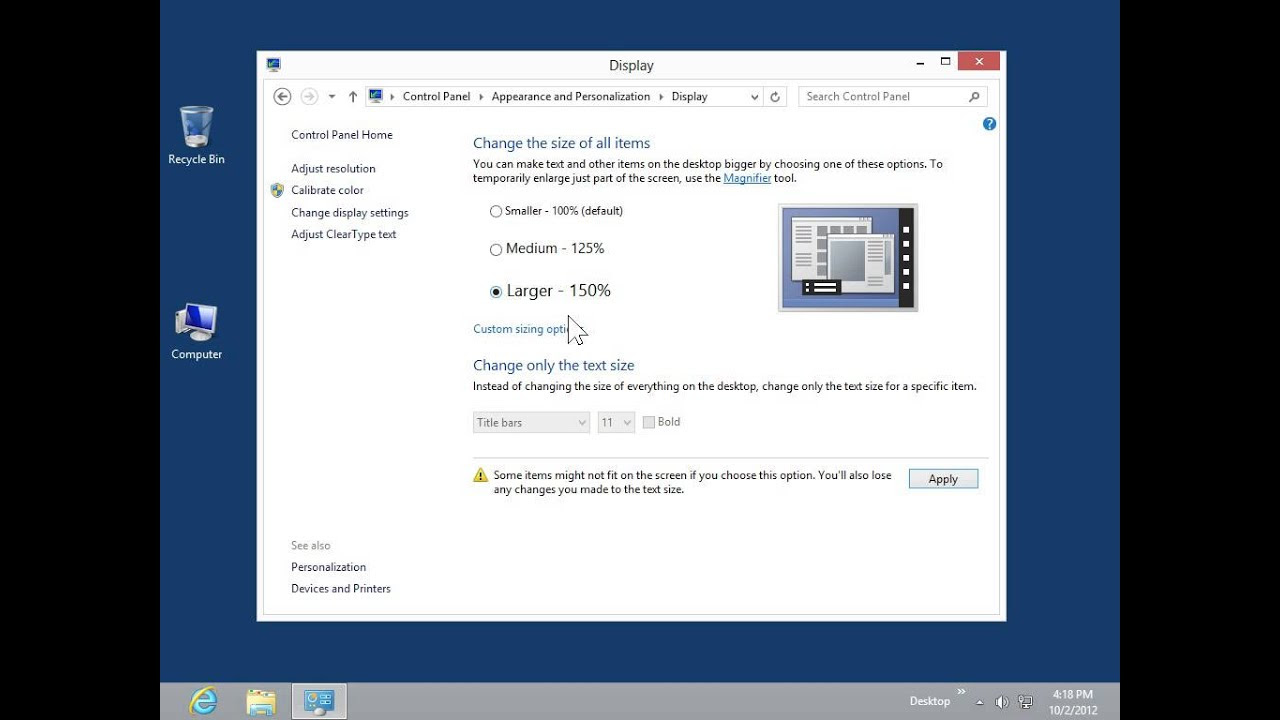The width and height of the screenshot is (1280, 720).
Task: Expand arrow after Control Panel breadcrumb
Action: pyautogui.click(x=481, y=97)
